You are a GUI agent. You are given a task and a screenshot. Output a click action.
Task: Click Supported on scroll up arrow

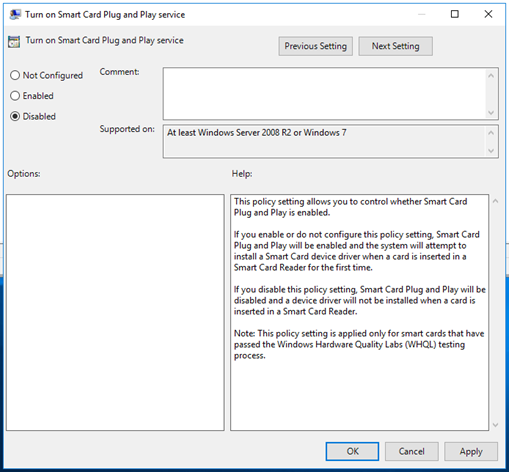(491, 133)
